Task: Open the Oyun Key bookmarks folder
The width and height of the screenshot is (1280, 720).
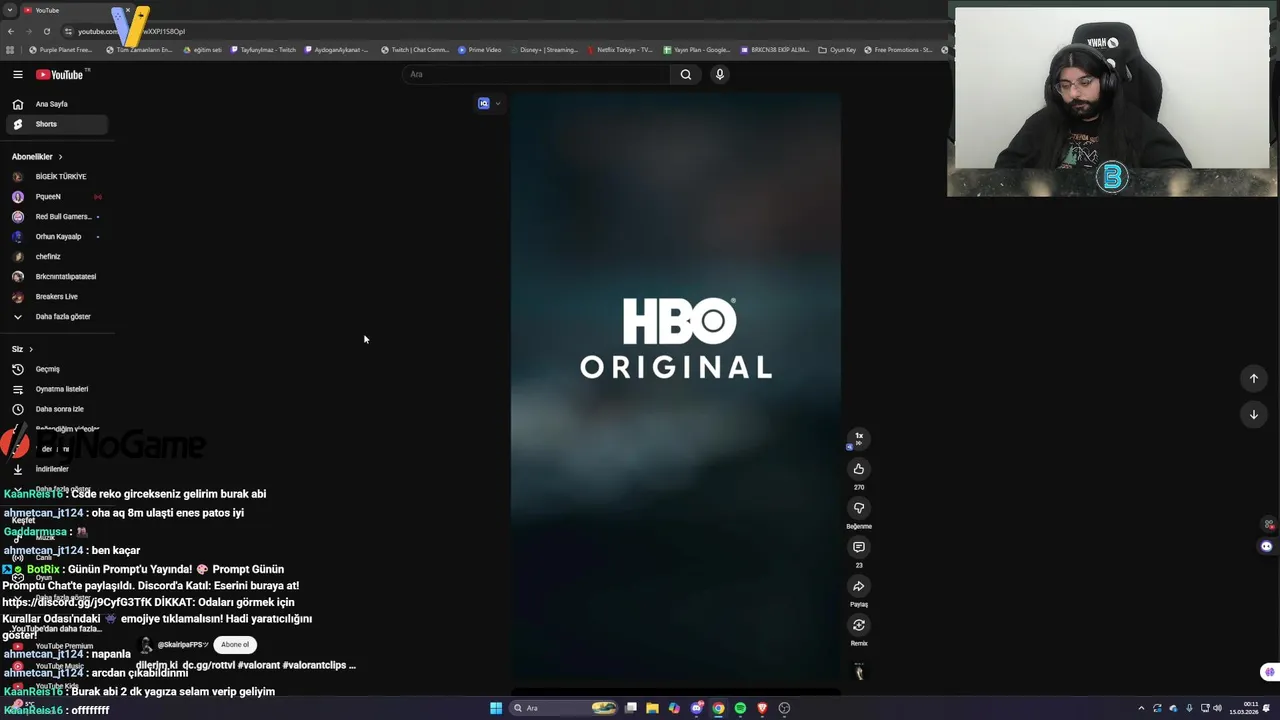Action: [x=837, y=49]
